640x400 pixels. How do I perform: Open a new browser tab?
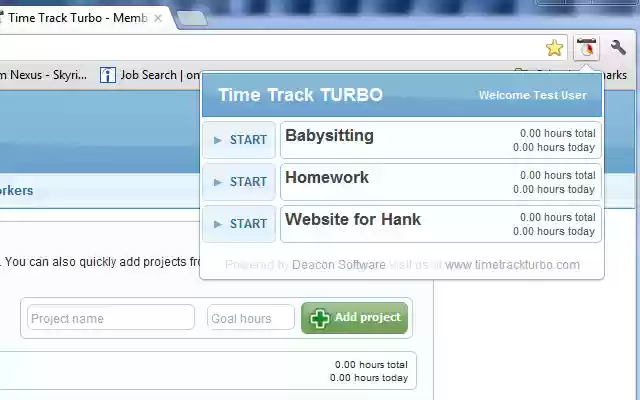(x=192, y=18)
